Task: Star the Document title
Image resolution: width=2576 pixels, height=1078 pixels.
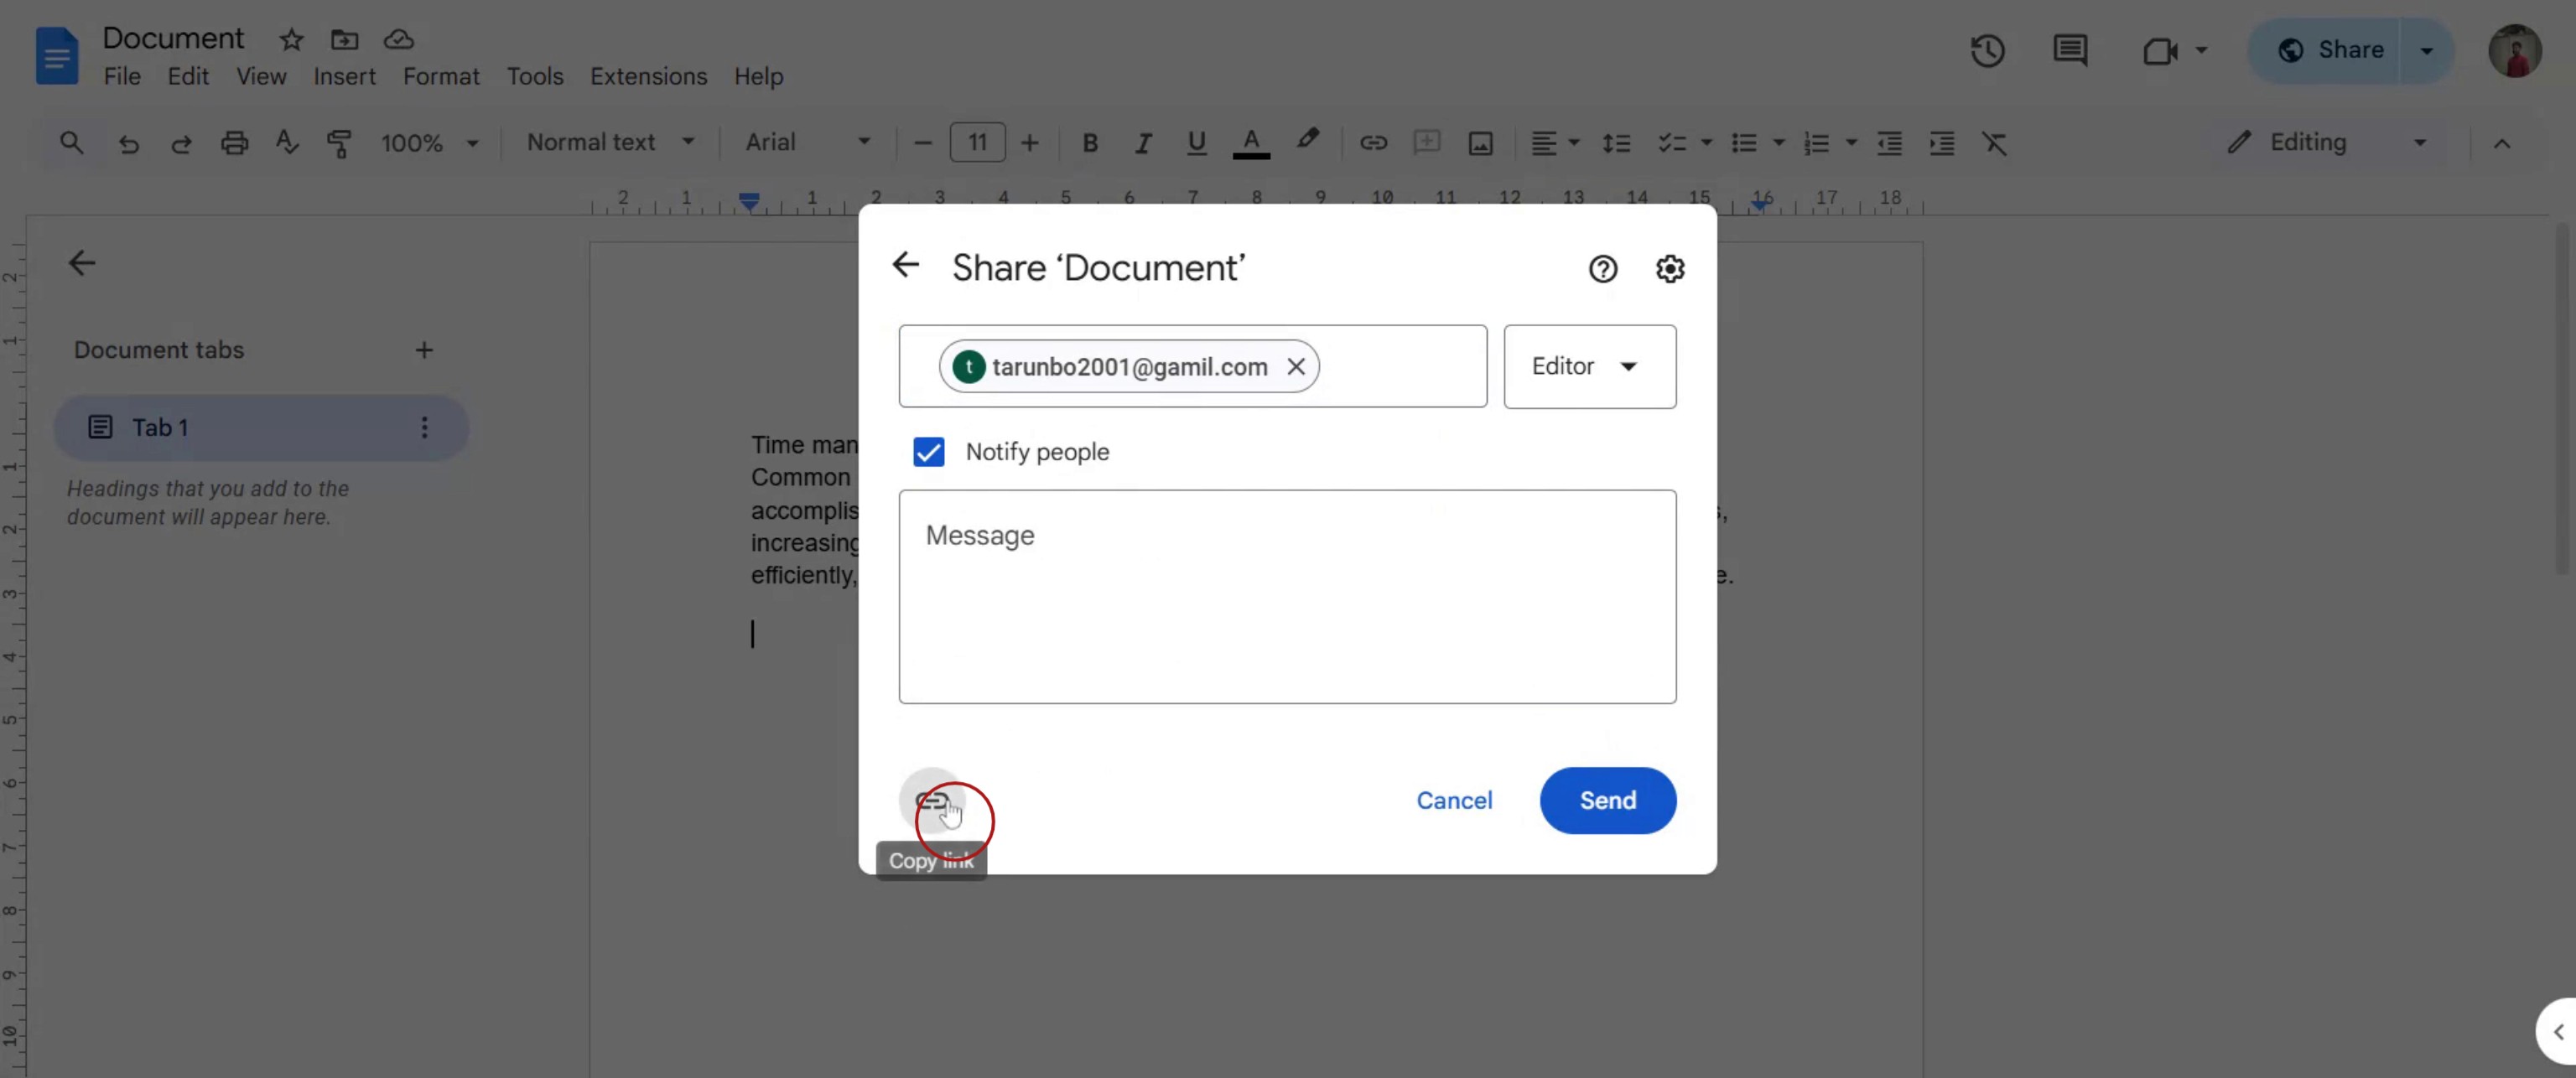Action: pos(291,40)
